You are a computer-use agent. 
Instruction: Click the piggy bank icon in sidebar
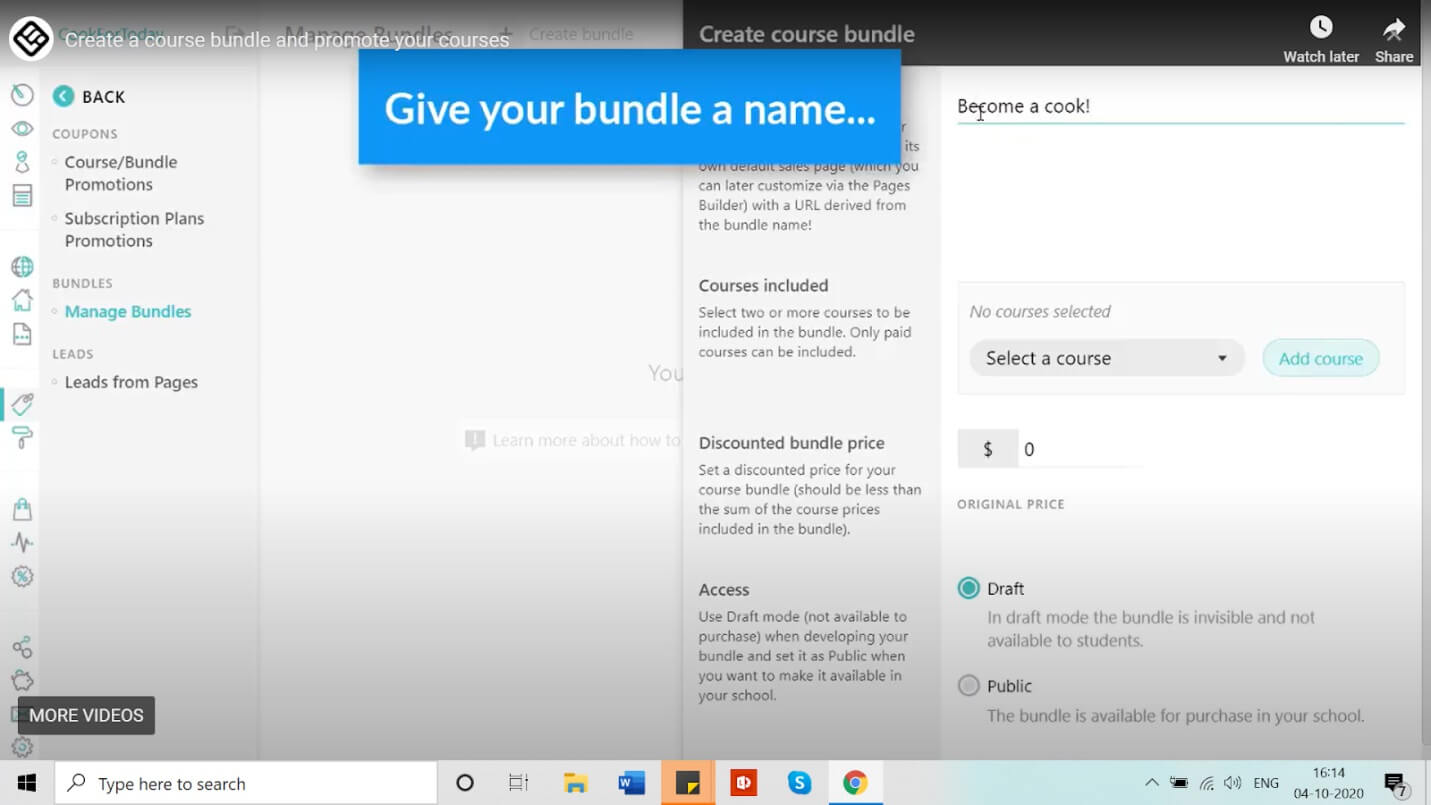(22, 681)
